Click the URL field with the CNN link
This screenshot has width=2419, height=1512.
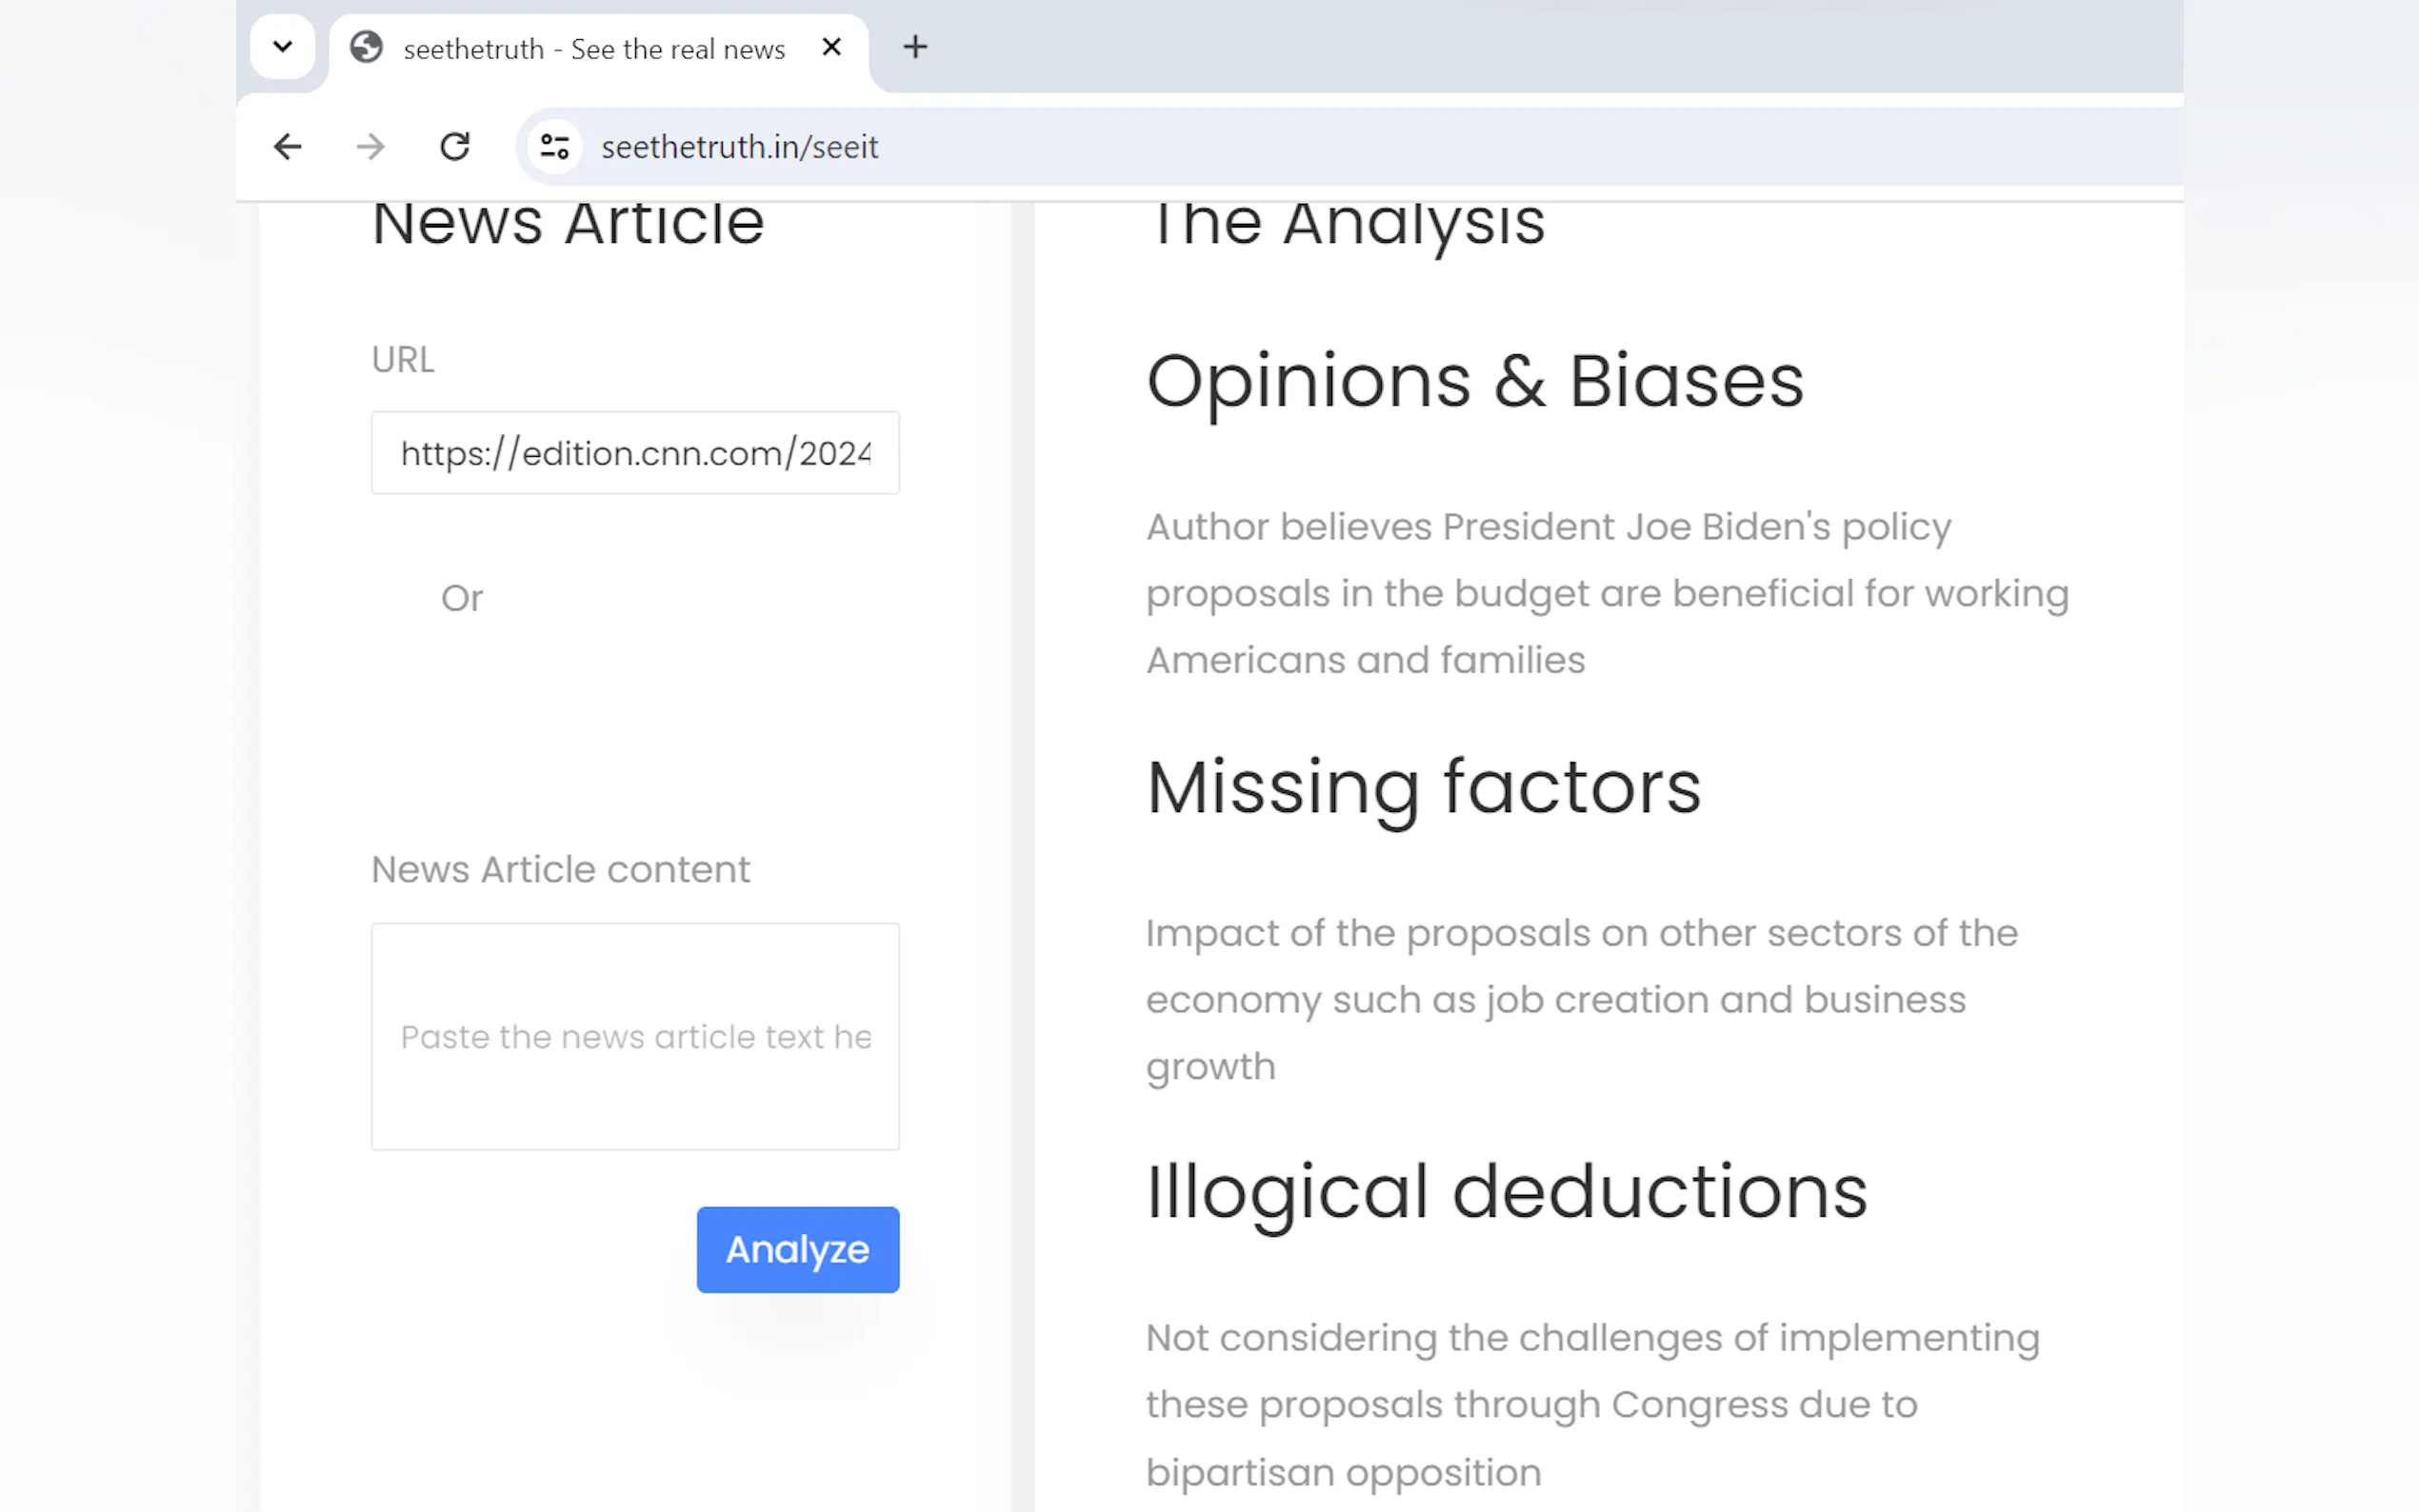point(635,453)
